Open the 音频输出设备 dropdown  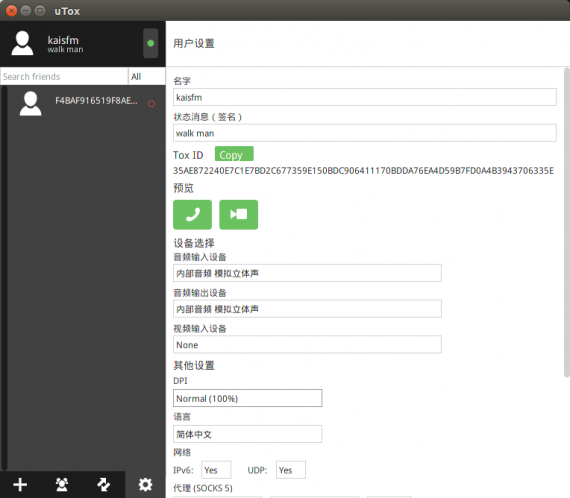(307, 309)
